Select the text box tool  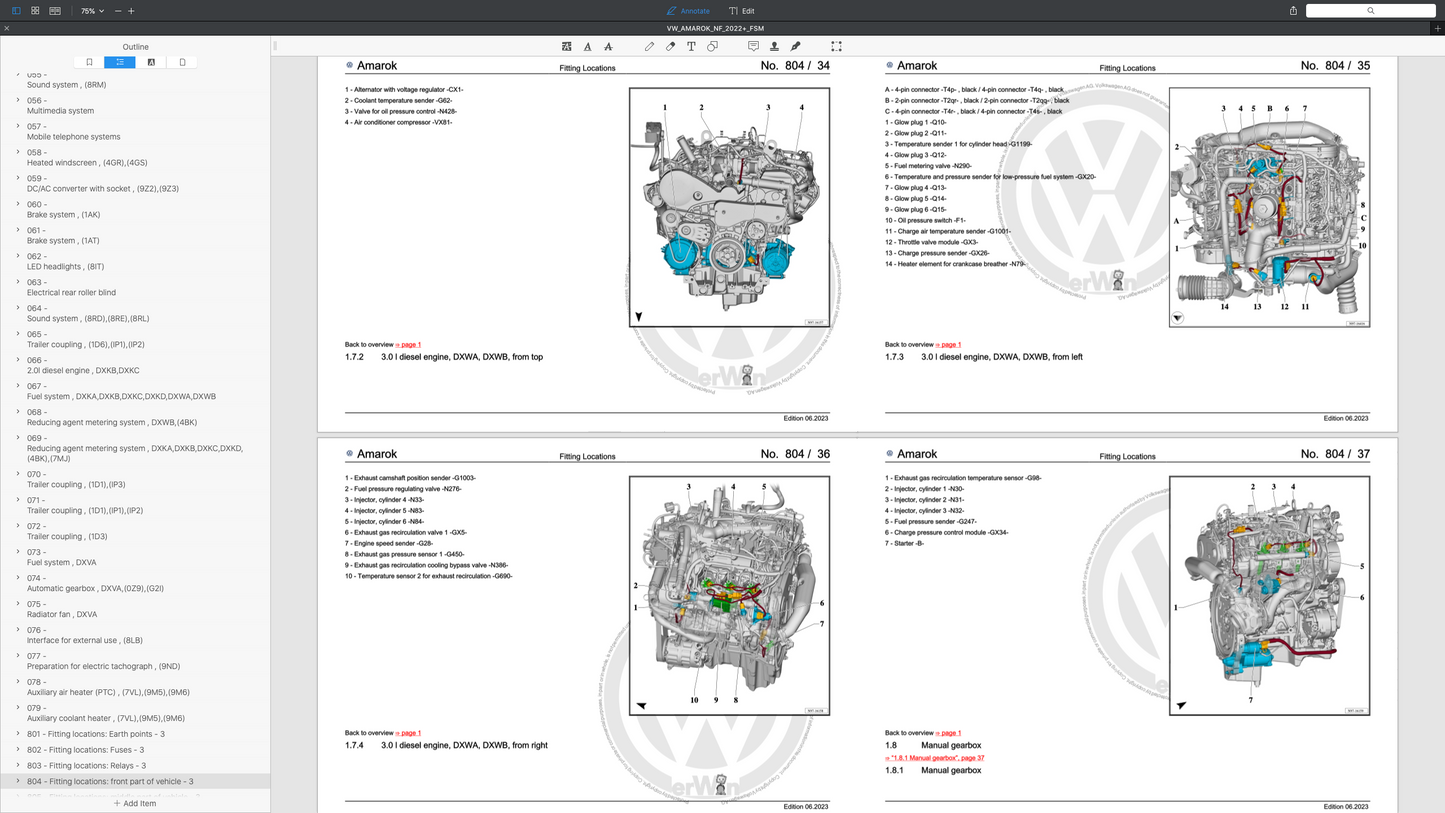[691, 46]
